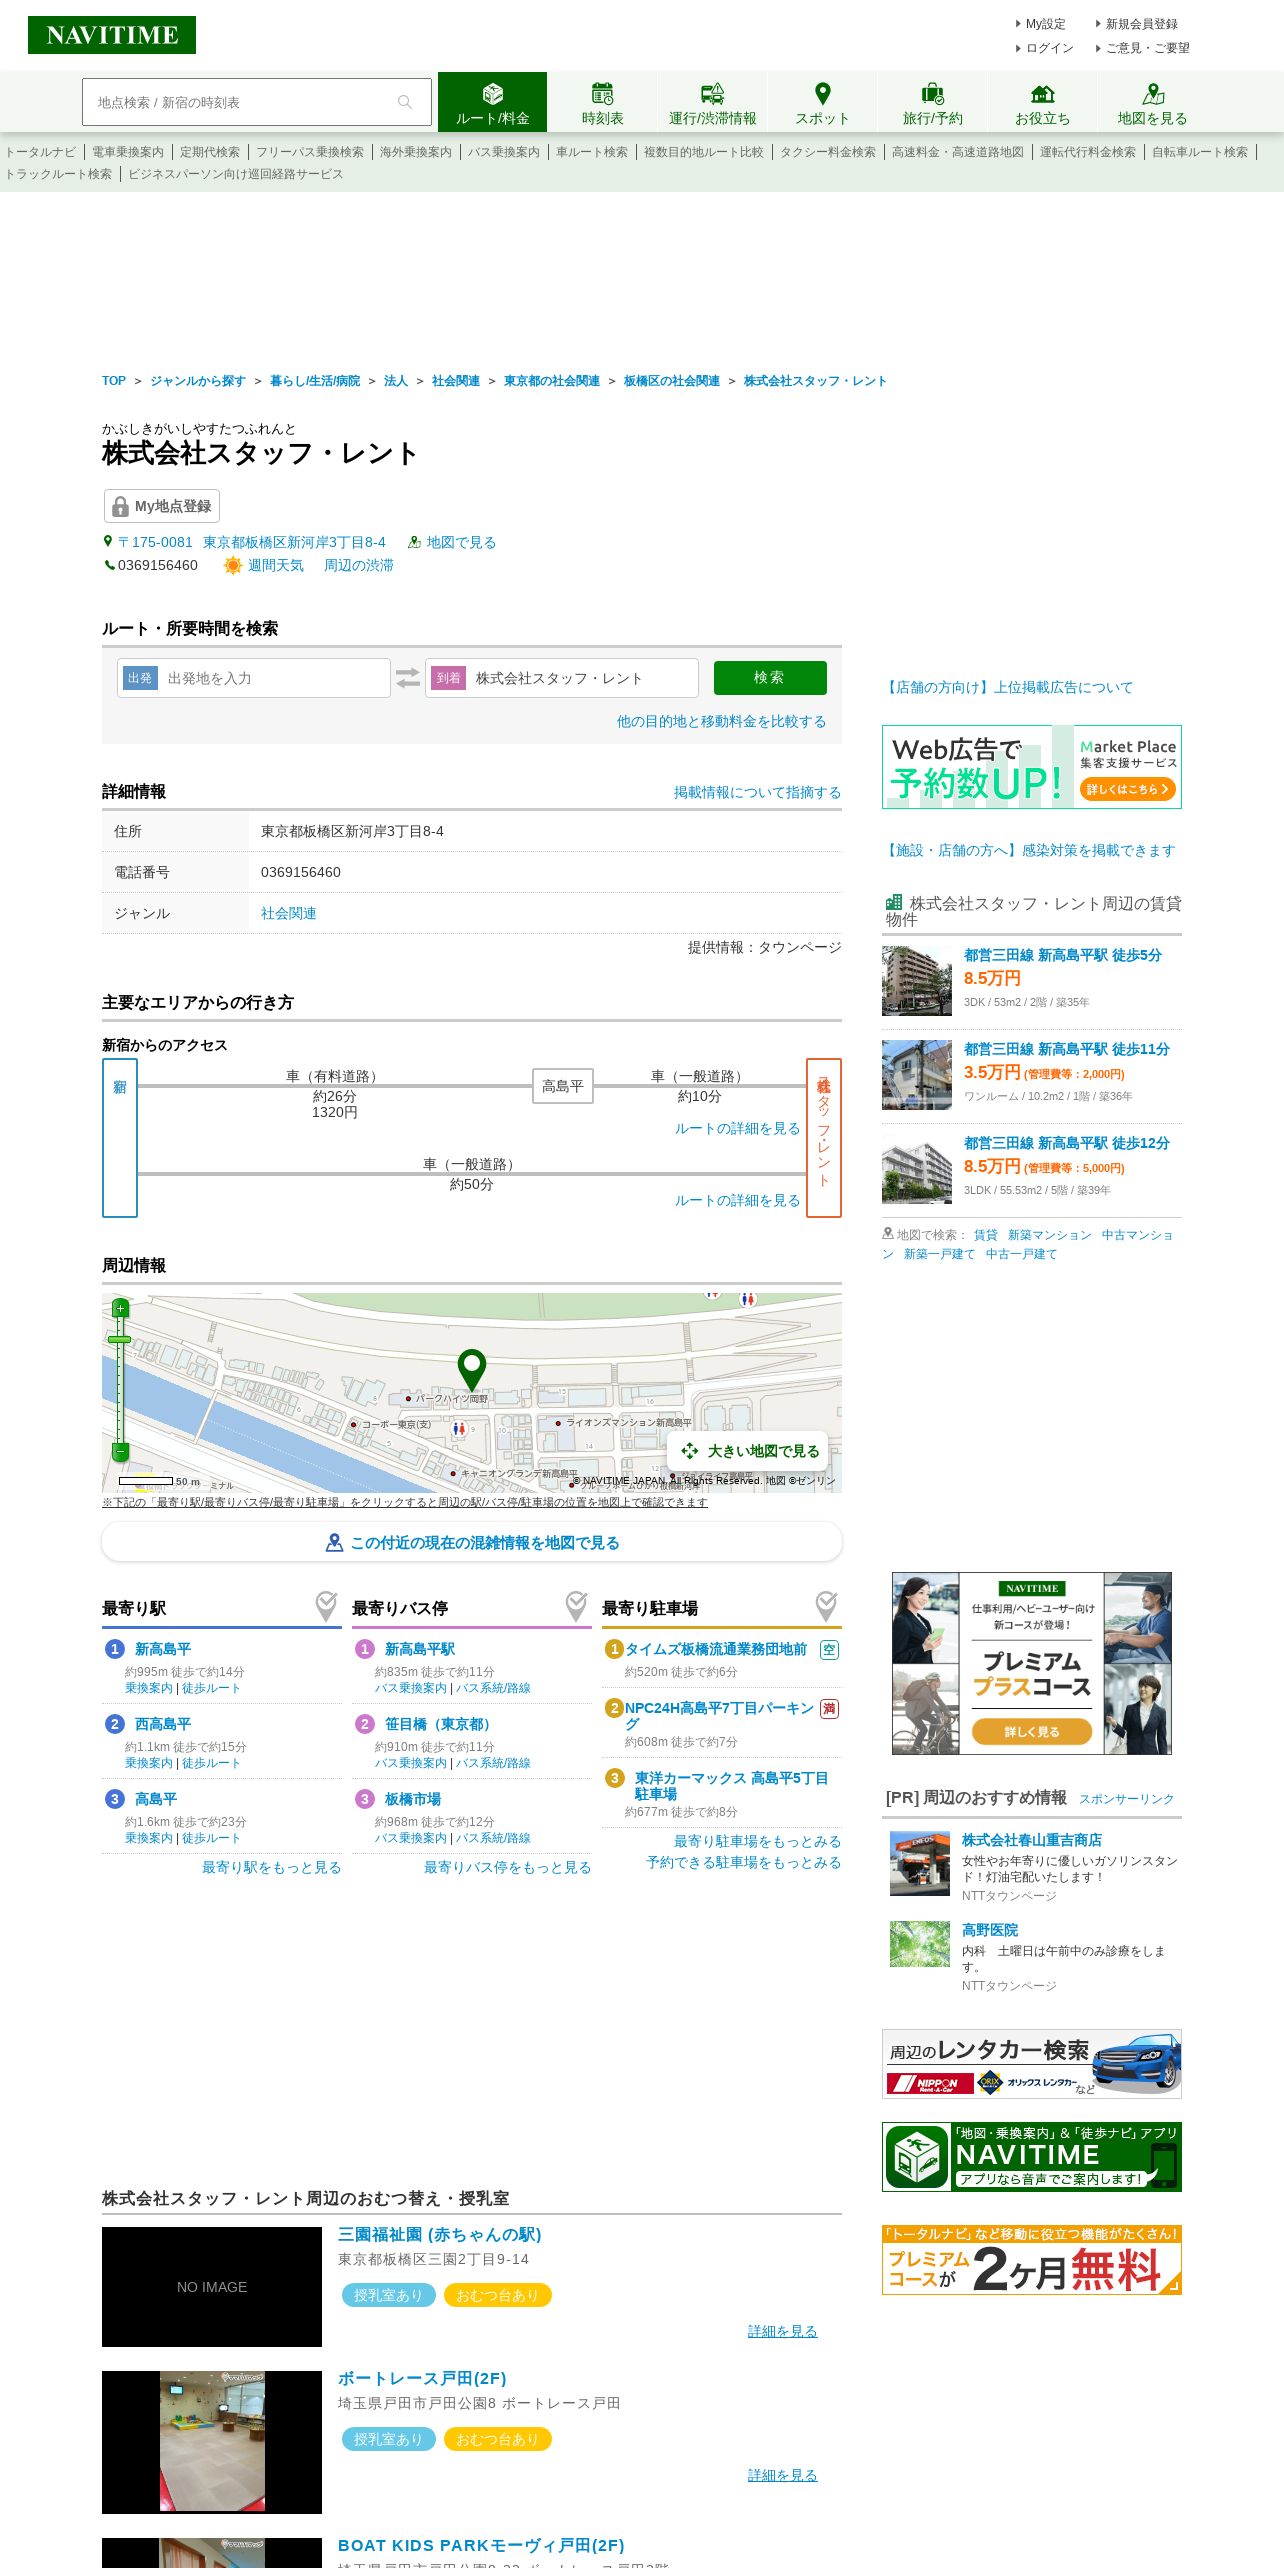Open the 新高島平駅 徒歩5分 rental listing thumbnail
Screen dimensions: 1284x2568
click(917, 981)
